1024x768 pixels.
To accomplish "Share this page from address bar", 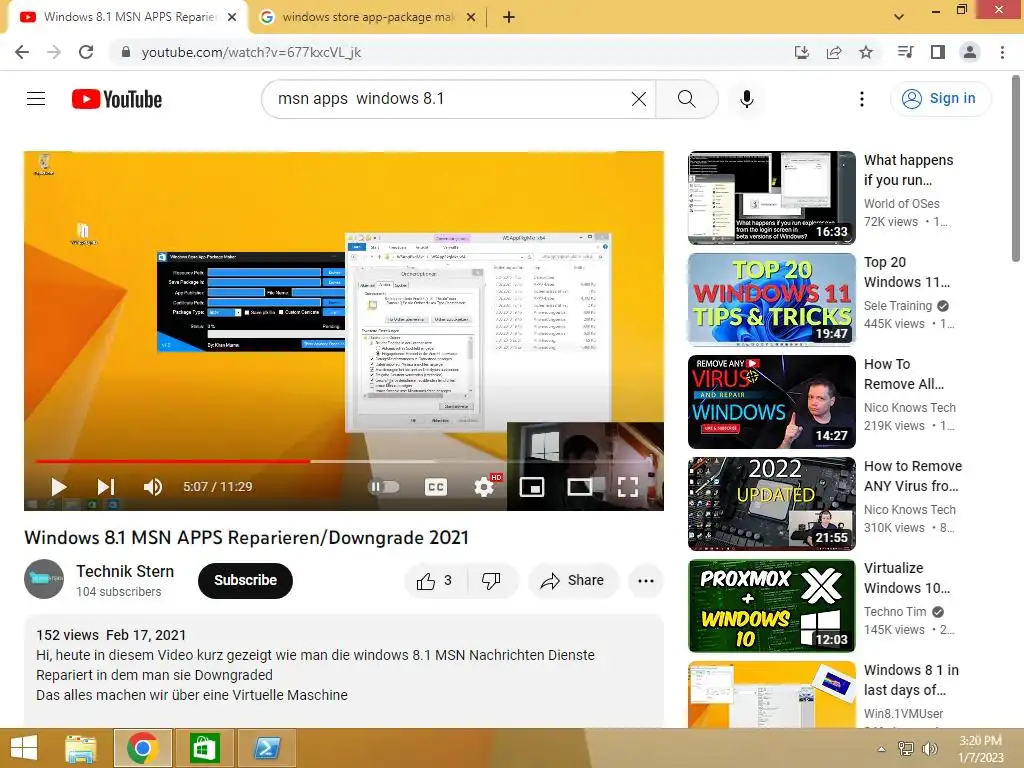I will click(834, 52).
